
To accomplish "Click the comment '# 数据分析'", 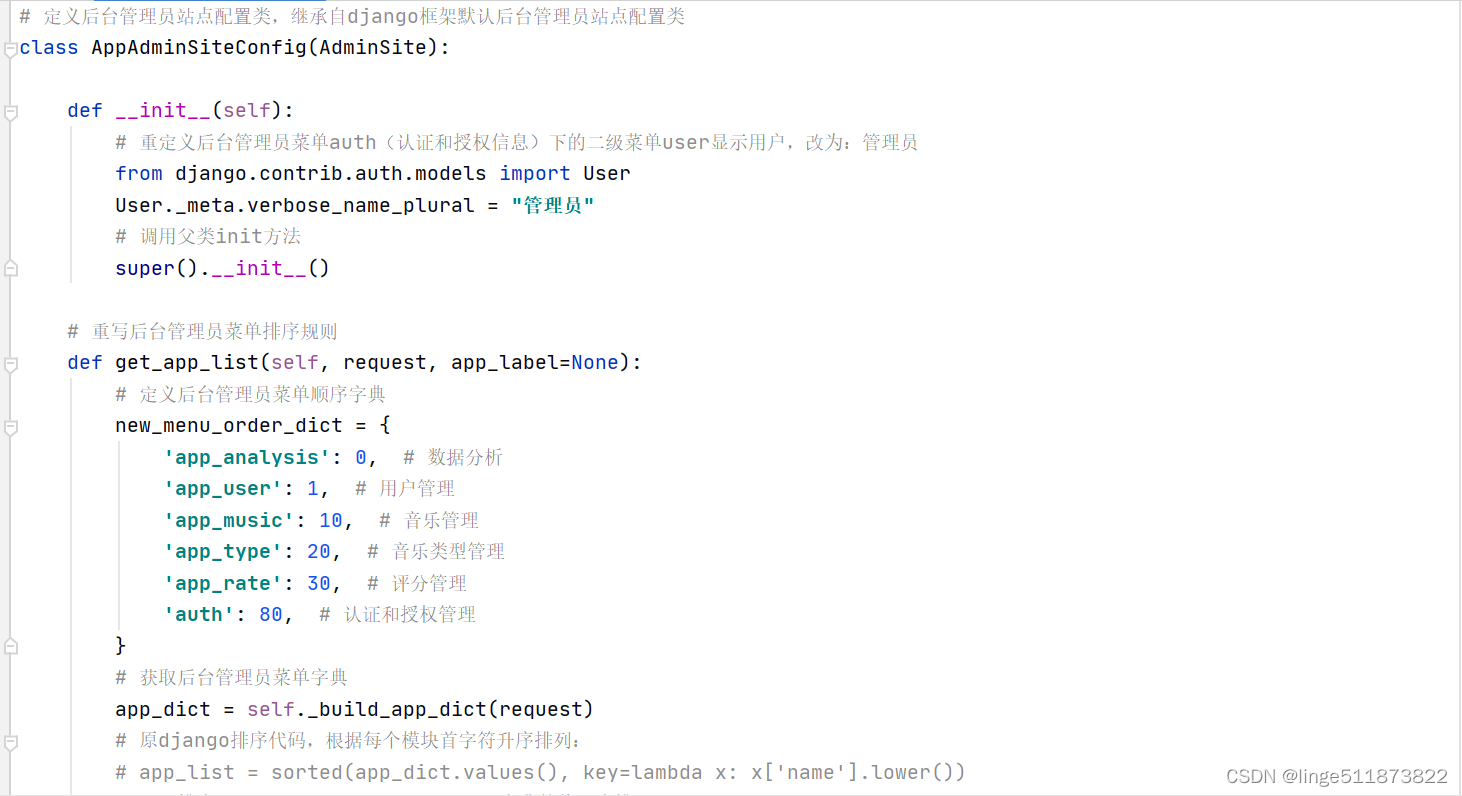I will pos(453,457).
